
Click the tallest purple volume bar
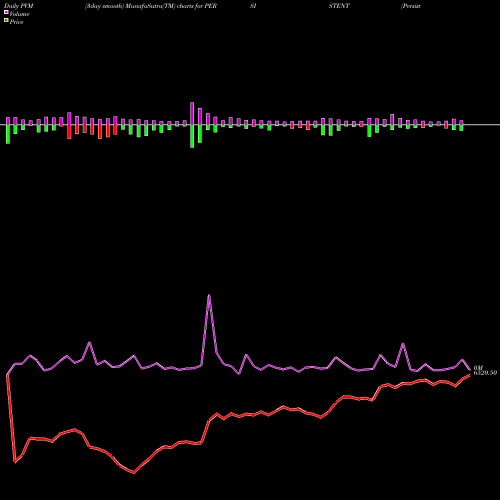(192, 113)
